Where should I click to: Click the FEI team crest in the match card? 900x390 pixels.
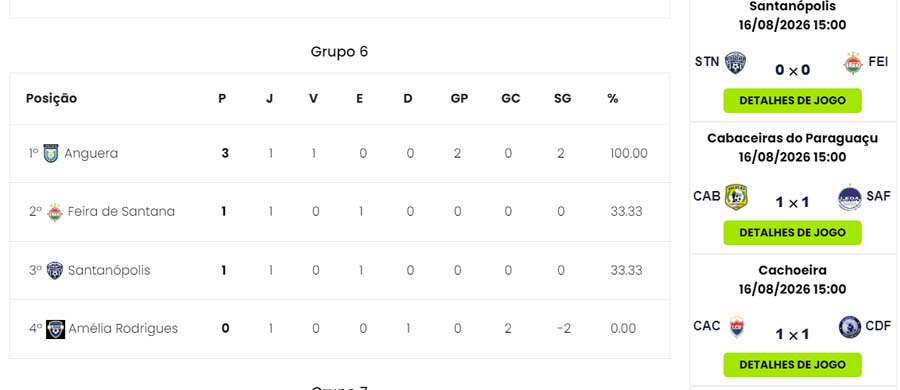[x=853, y=63]
